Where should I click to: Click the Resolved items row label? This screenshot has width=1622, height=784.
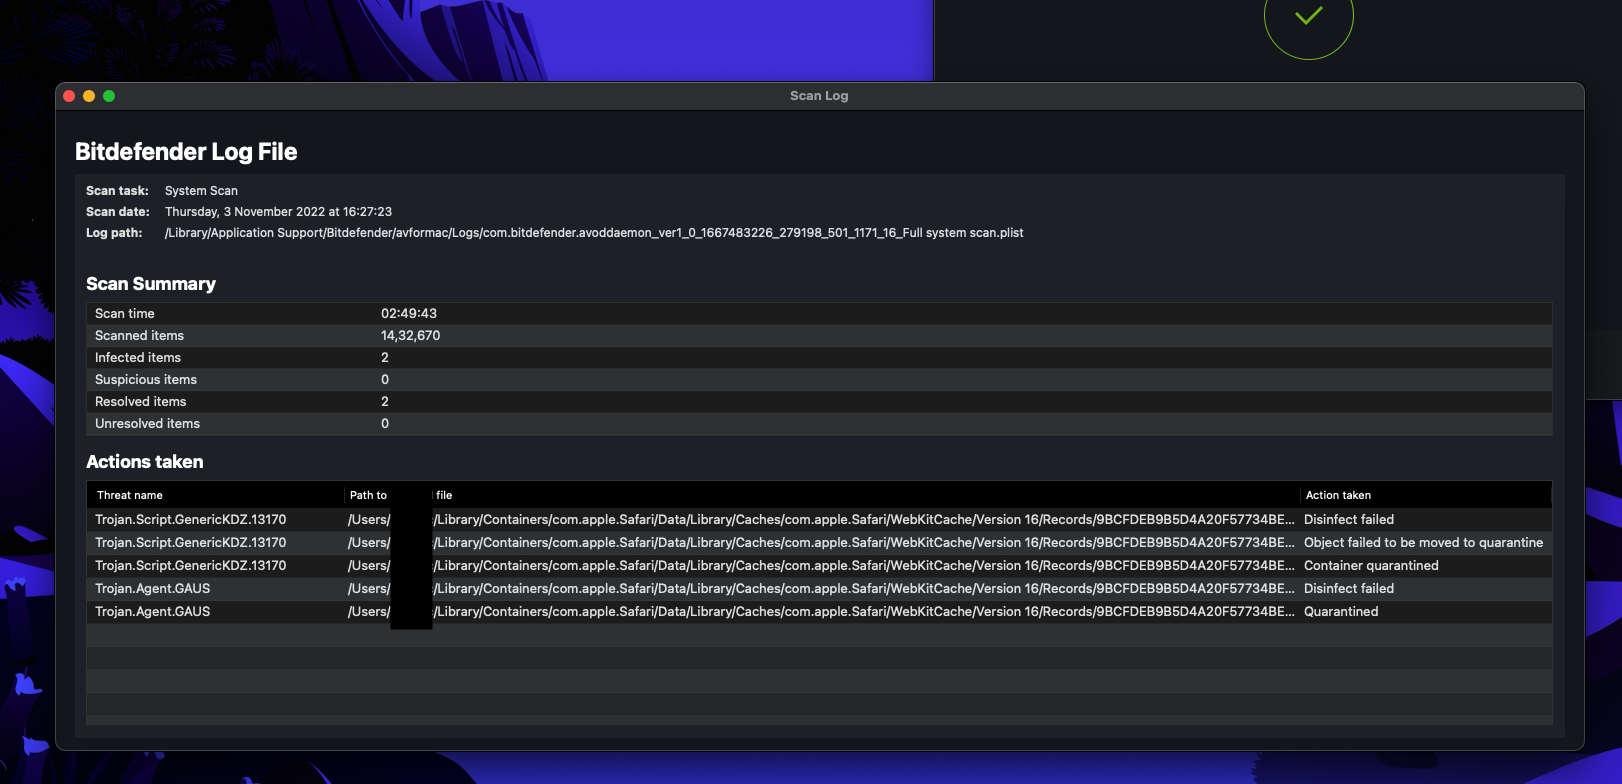point(140,402)
